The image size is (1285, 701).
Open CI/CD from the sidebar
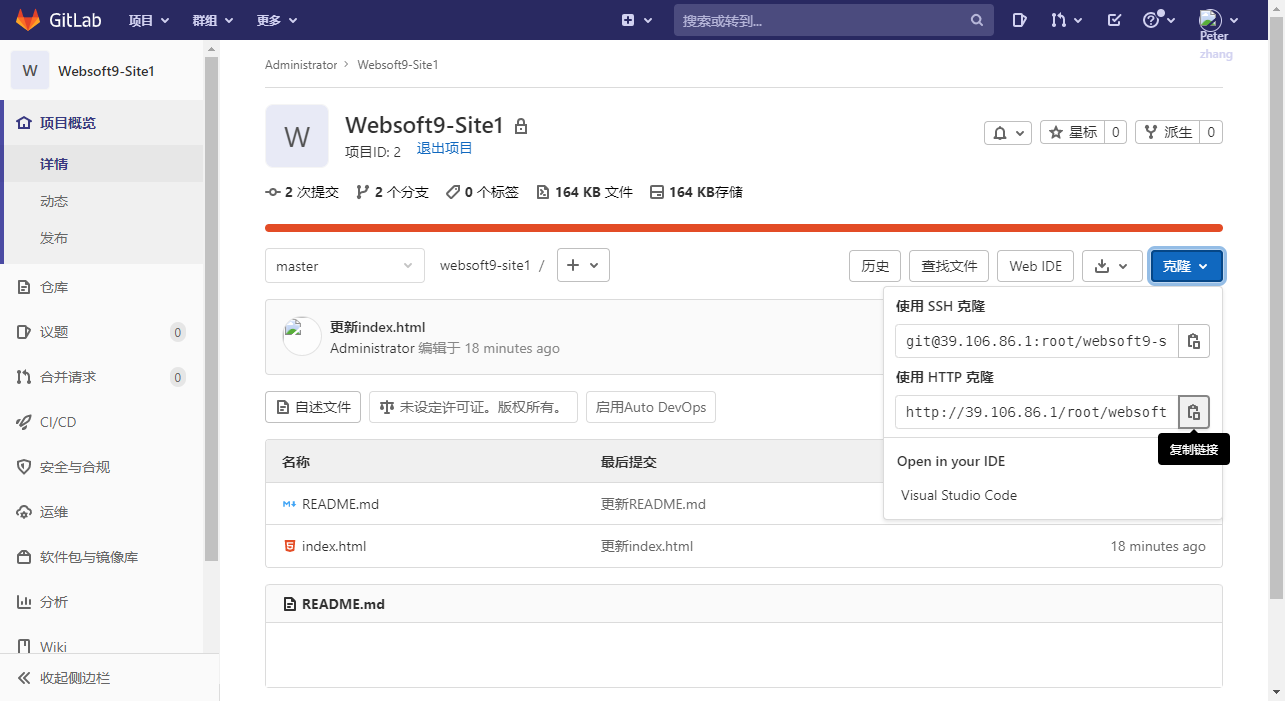58,422
